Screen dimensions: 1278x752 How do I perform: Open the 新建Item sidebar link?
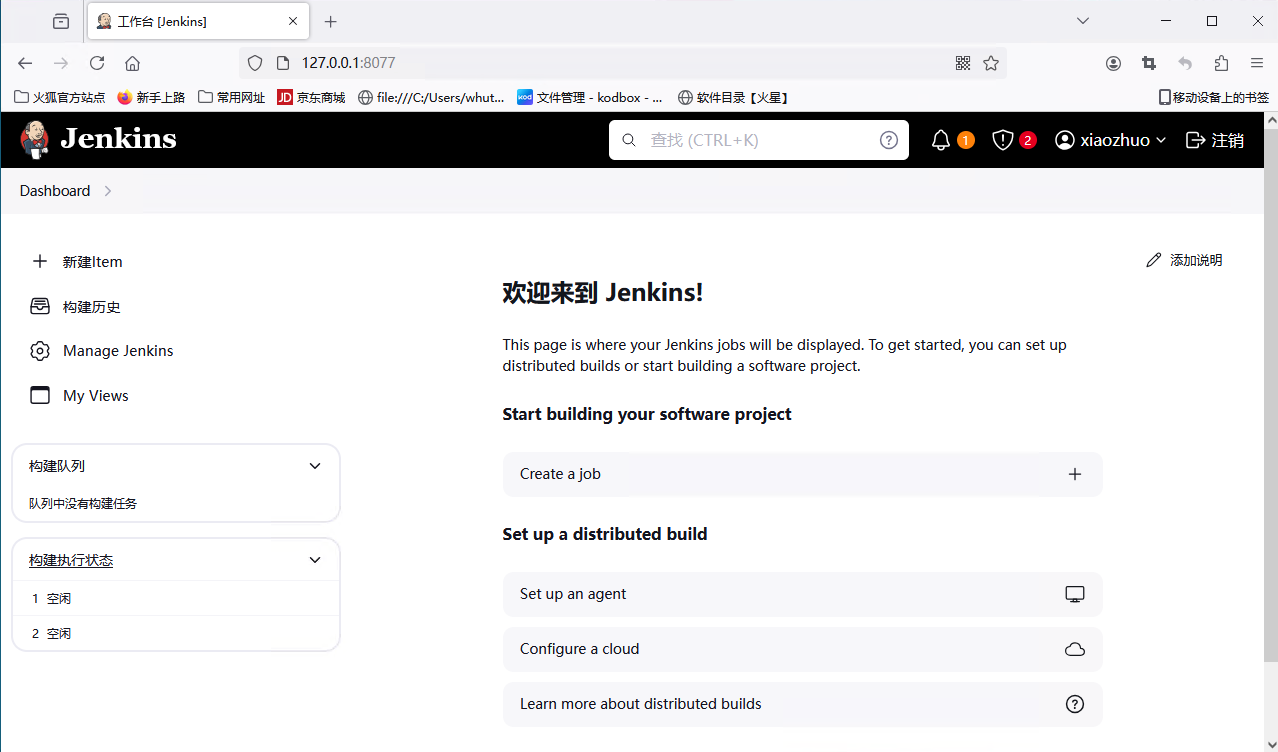tap(92, 261)
